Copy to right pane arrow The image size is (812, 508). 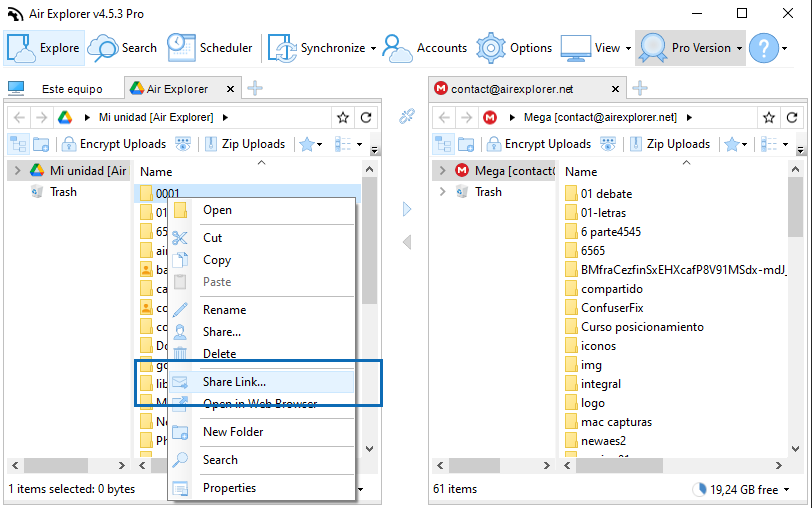click(407, 209)
